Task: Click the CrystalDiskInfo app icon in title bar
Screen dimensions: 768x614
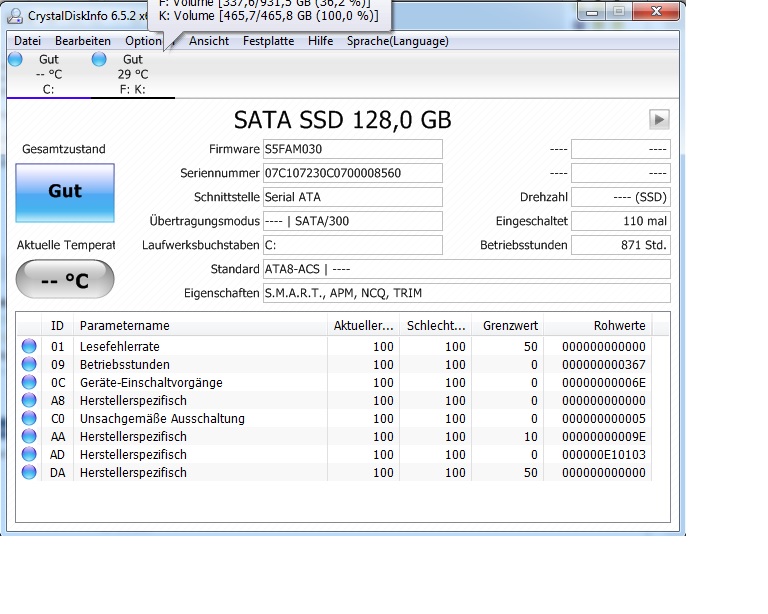Action: point(15,16)
